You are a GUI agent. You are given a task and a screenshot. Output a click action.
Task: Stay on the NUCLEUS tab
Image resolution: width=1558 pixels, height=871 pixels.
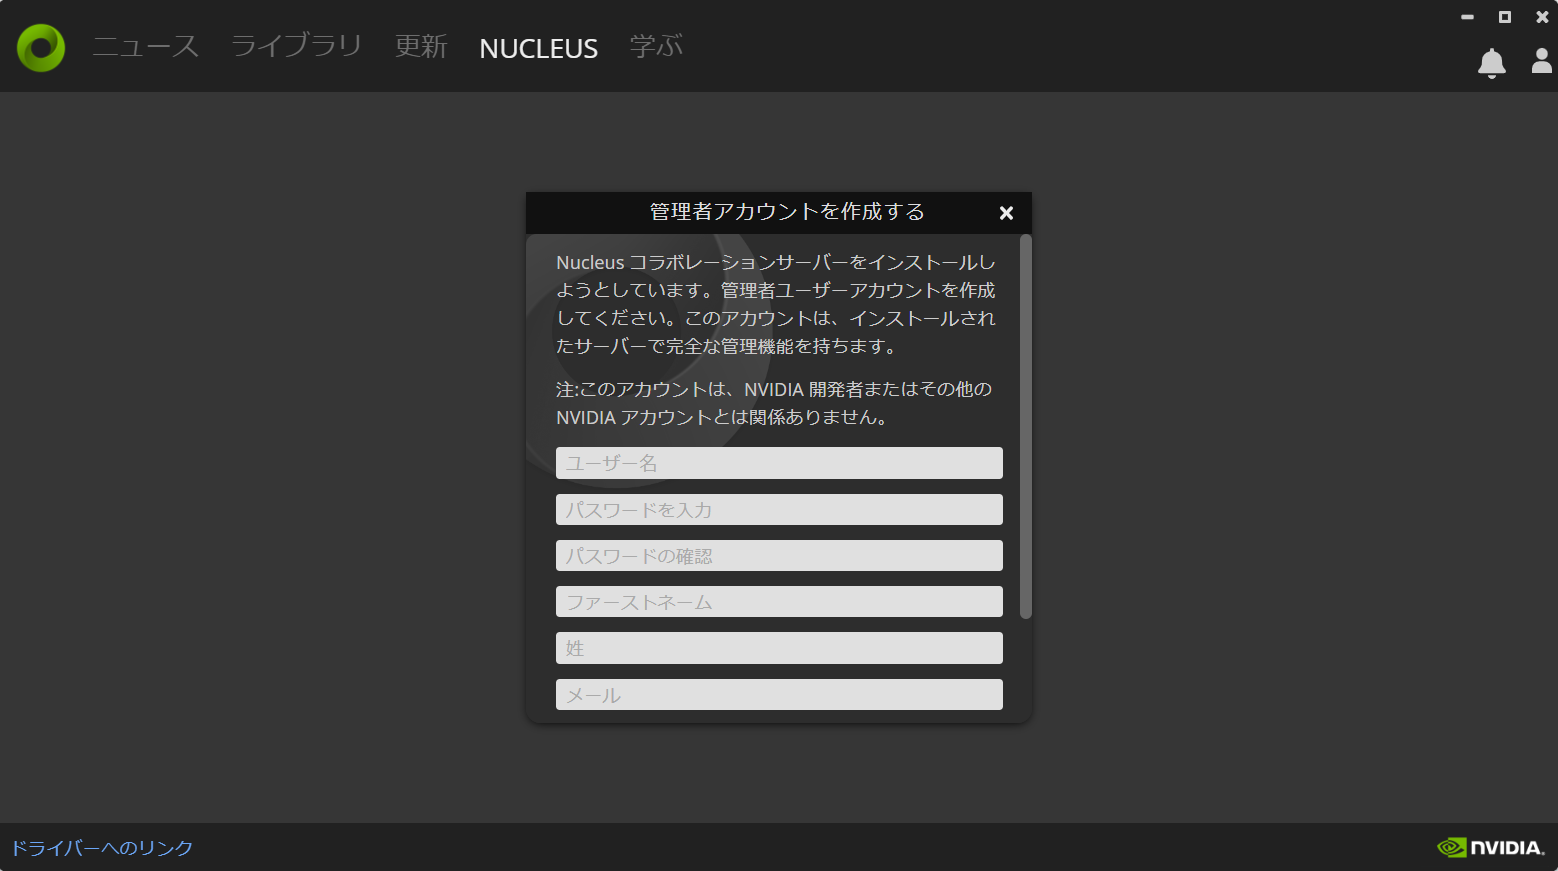pyautogui.click(x=538, y=47)
